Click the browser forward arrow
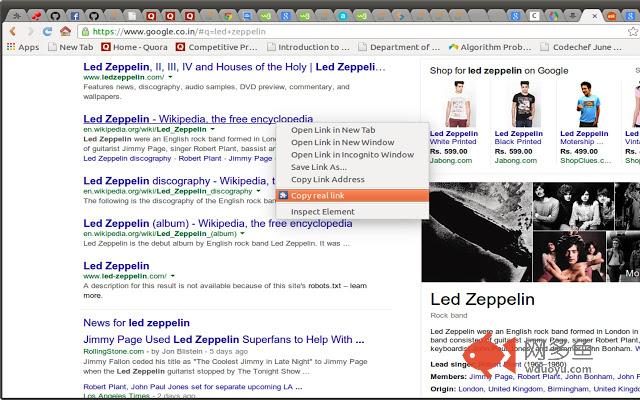 (30, 31)
